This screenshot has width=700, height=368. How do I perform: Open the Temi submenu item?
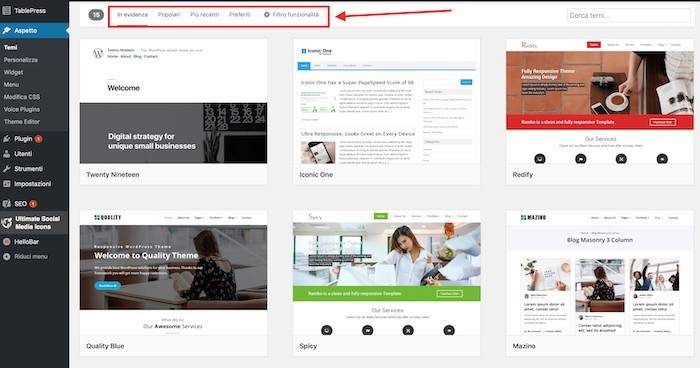click(11, 47)
